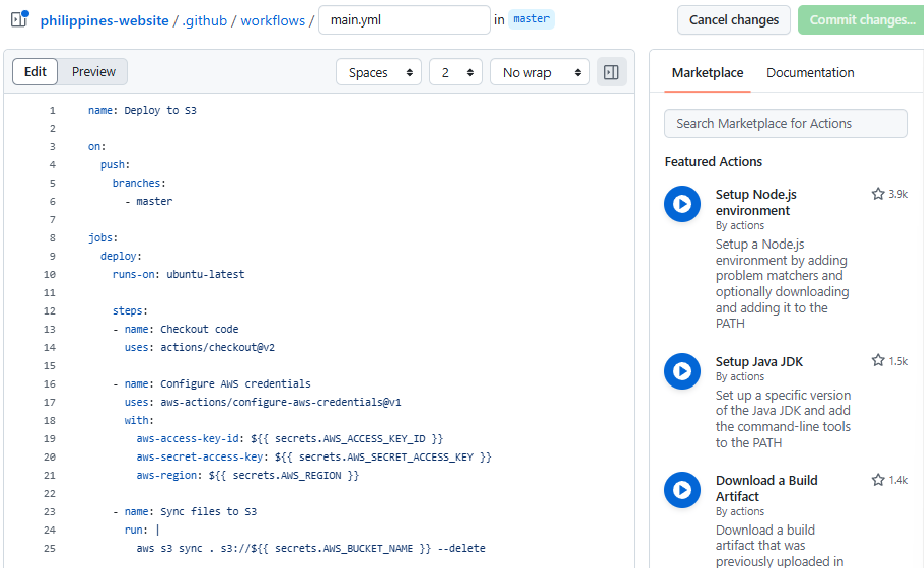Click the Download a Build Artifact icon
Image resolution: width=924 pixels, height=568 pixels.
pos(682,490)
